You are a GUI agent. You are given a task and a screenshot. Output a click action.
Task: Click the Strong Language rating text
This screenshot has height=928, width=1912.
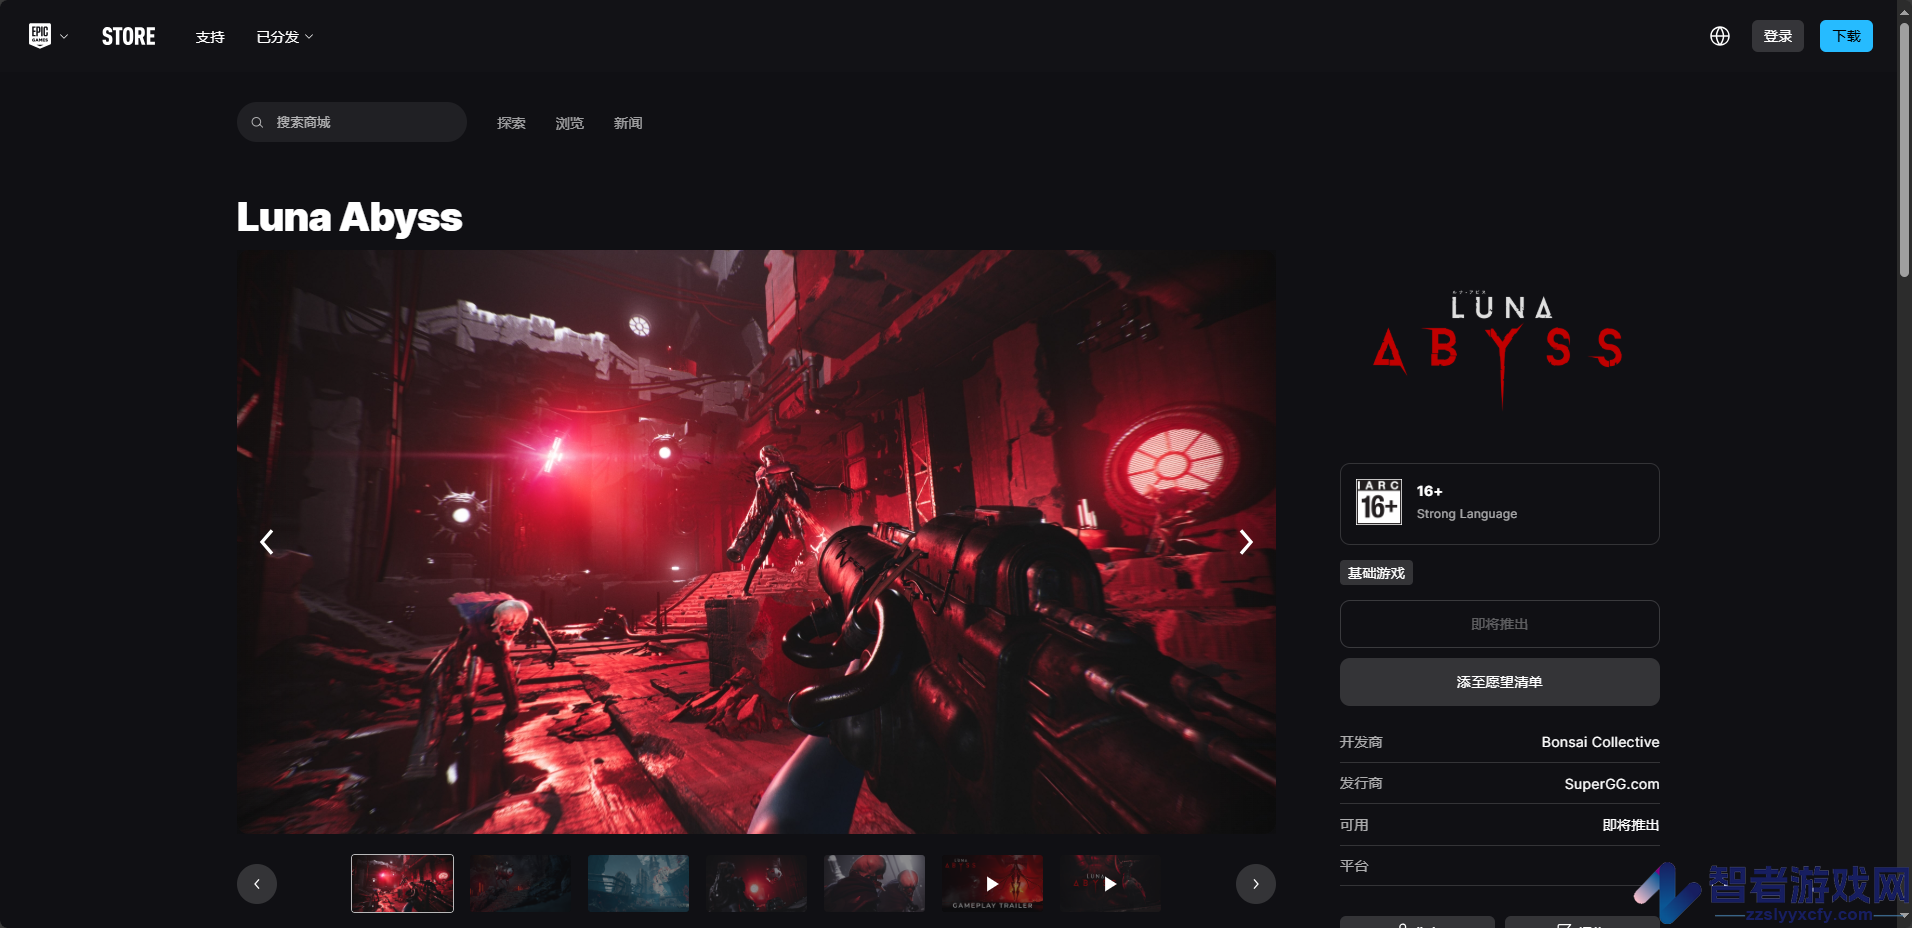pyautogui.click(x=1466, y=514)
